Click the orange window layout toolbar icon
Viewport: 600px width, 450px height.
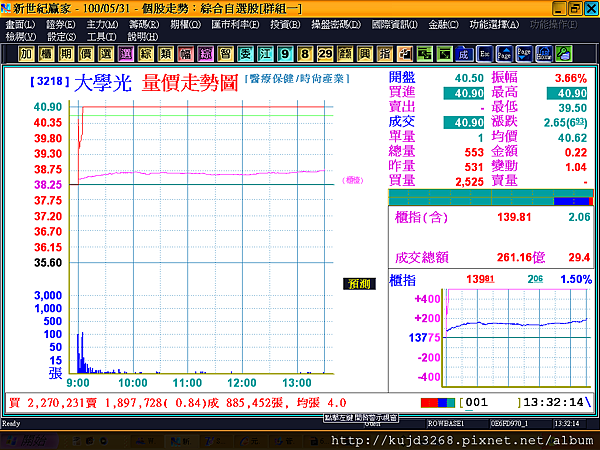coord(404,54)
